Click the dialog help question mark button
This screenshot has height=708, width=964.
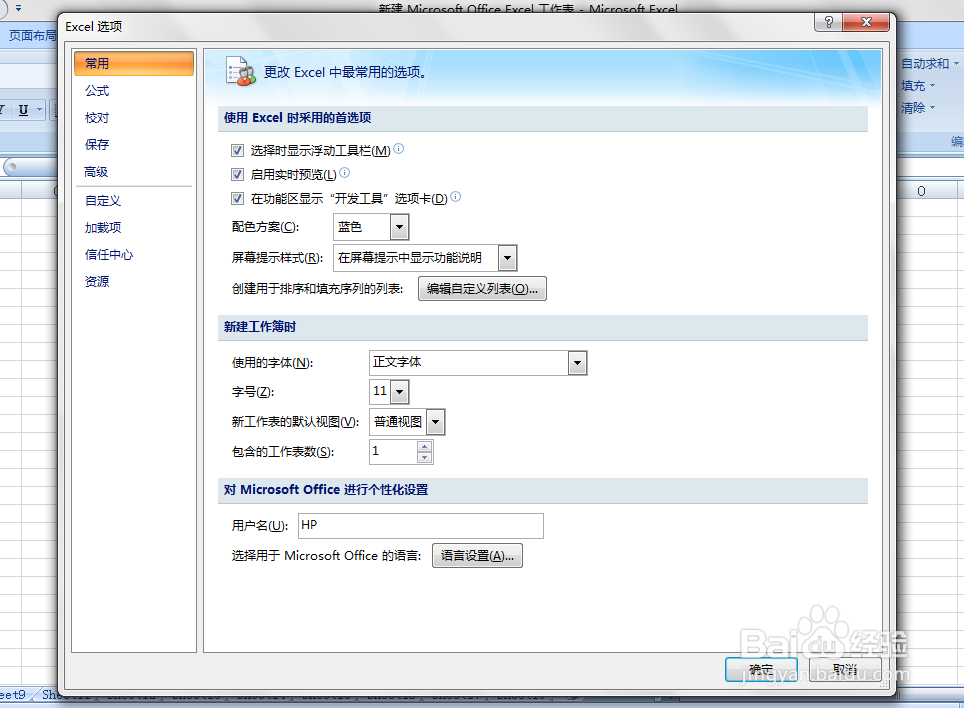(828, 22)
